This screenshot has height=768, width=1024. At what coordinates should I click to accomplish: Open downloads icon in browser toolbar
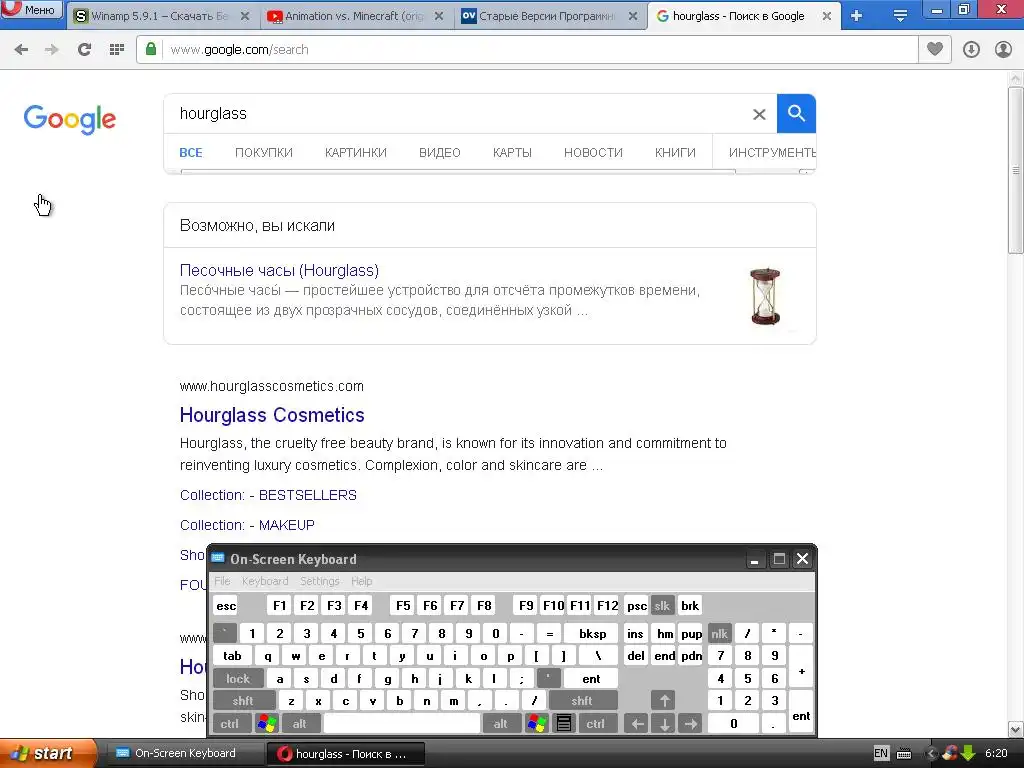(971, 50)
